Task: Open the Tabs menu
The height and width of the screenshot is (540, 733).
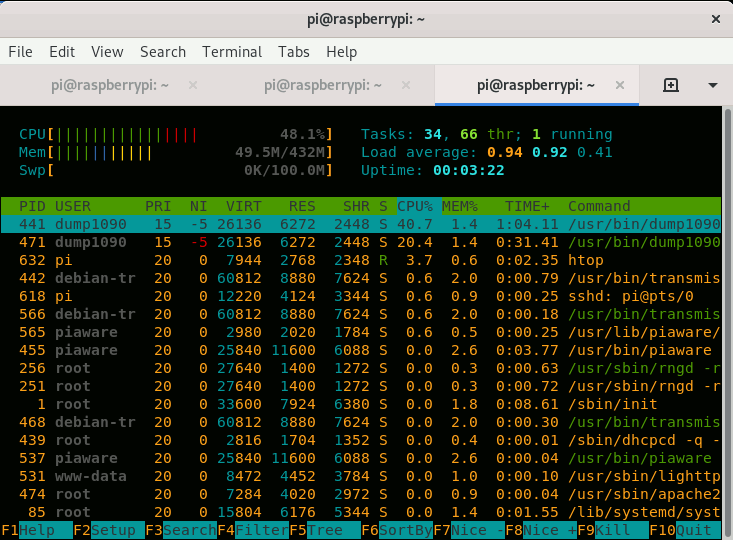Action: [x=294, y=51]
